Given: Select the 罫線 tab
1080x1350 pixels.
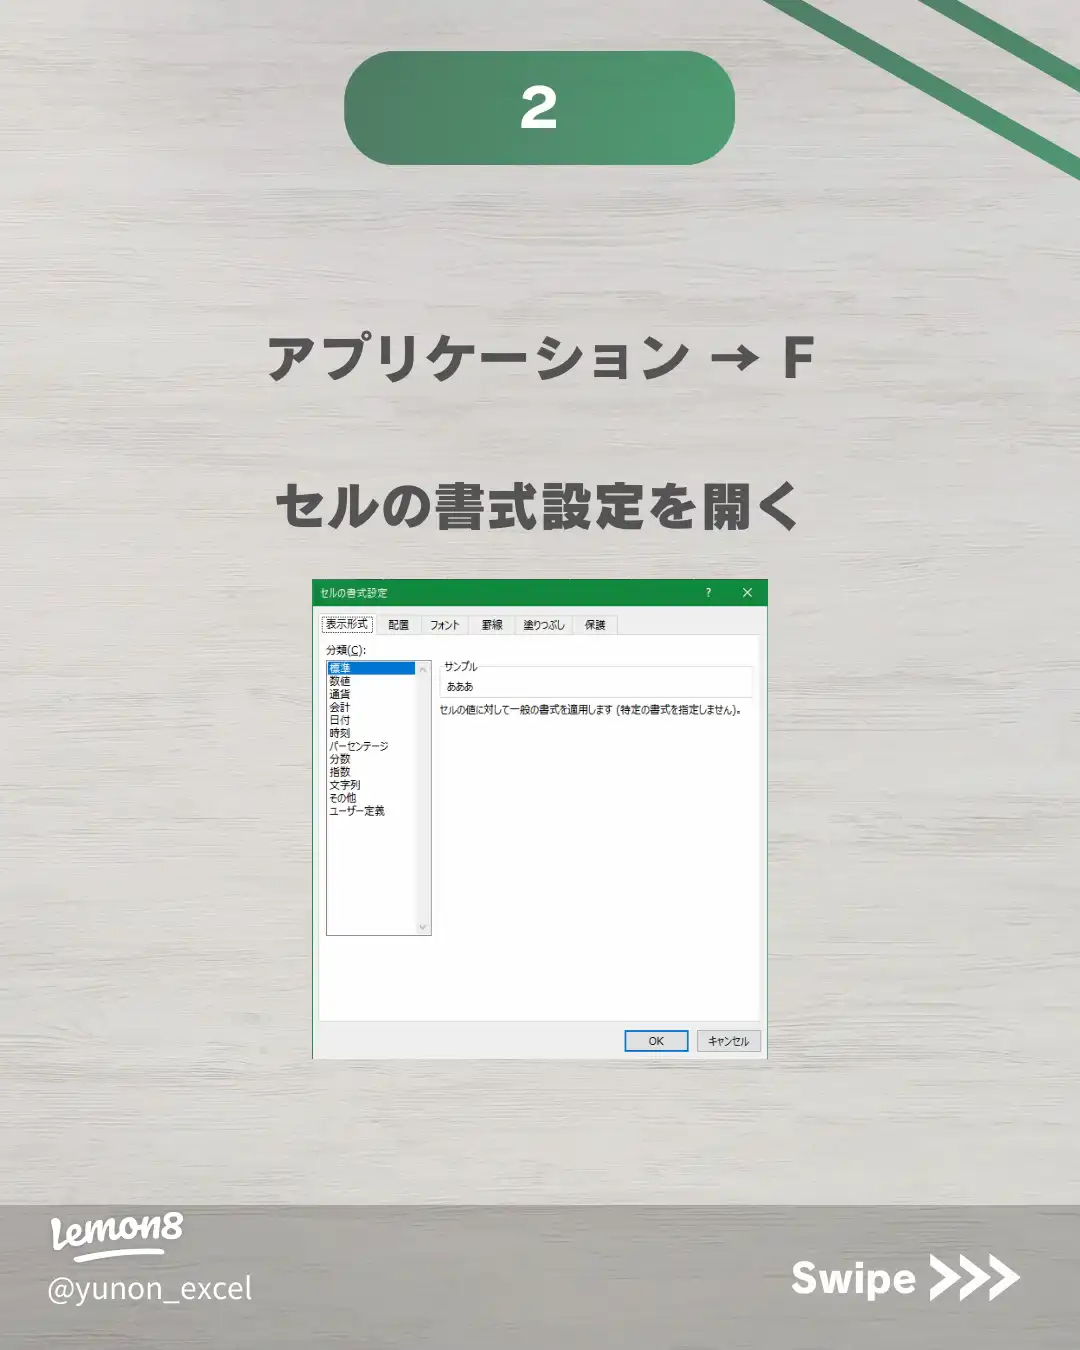Looking at the screenshot, I should click(492, 625).
